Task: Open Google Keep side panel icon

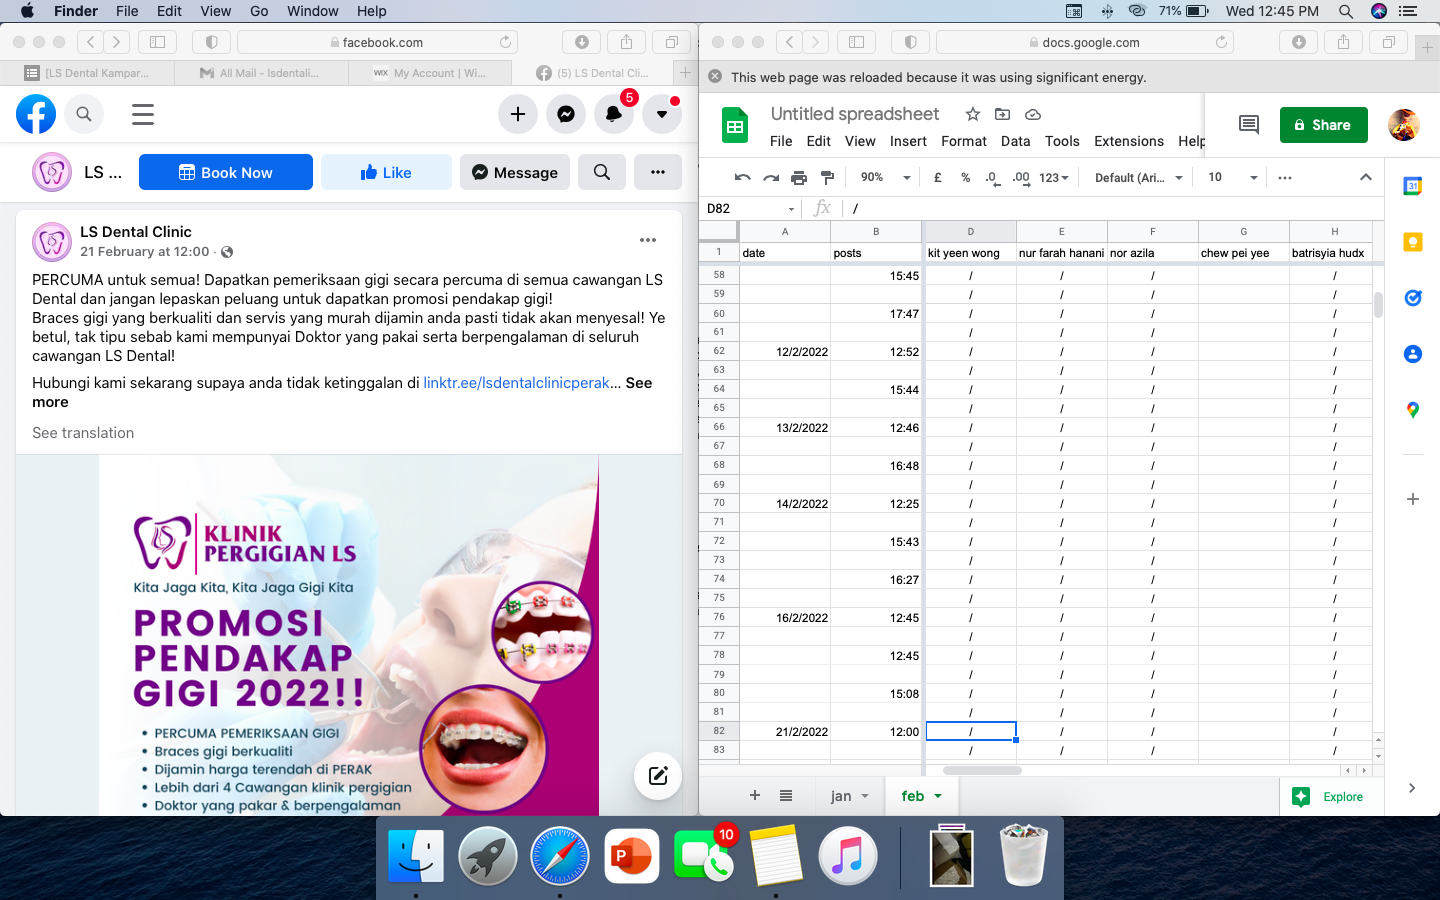Action: pos(1412,242)
